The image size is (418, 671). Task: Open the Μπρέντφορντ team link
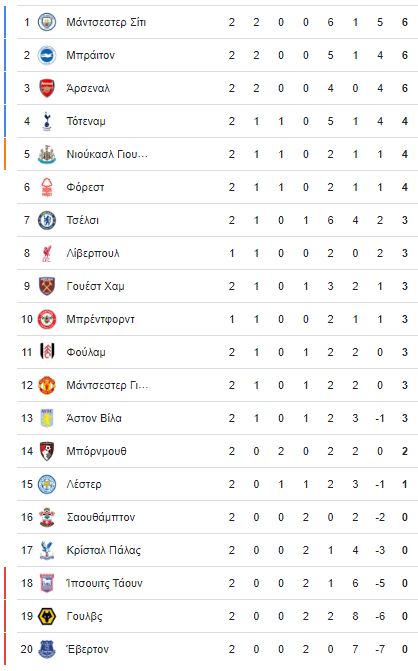tap(101, 319)
